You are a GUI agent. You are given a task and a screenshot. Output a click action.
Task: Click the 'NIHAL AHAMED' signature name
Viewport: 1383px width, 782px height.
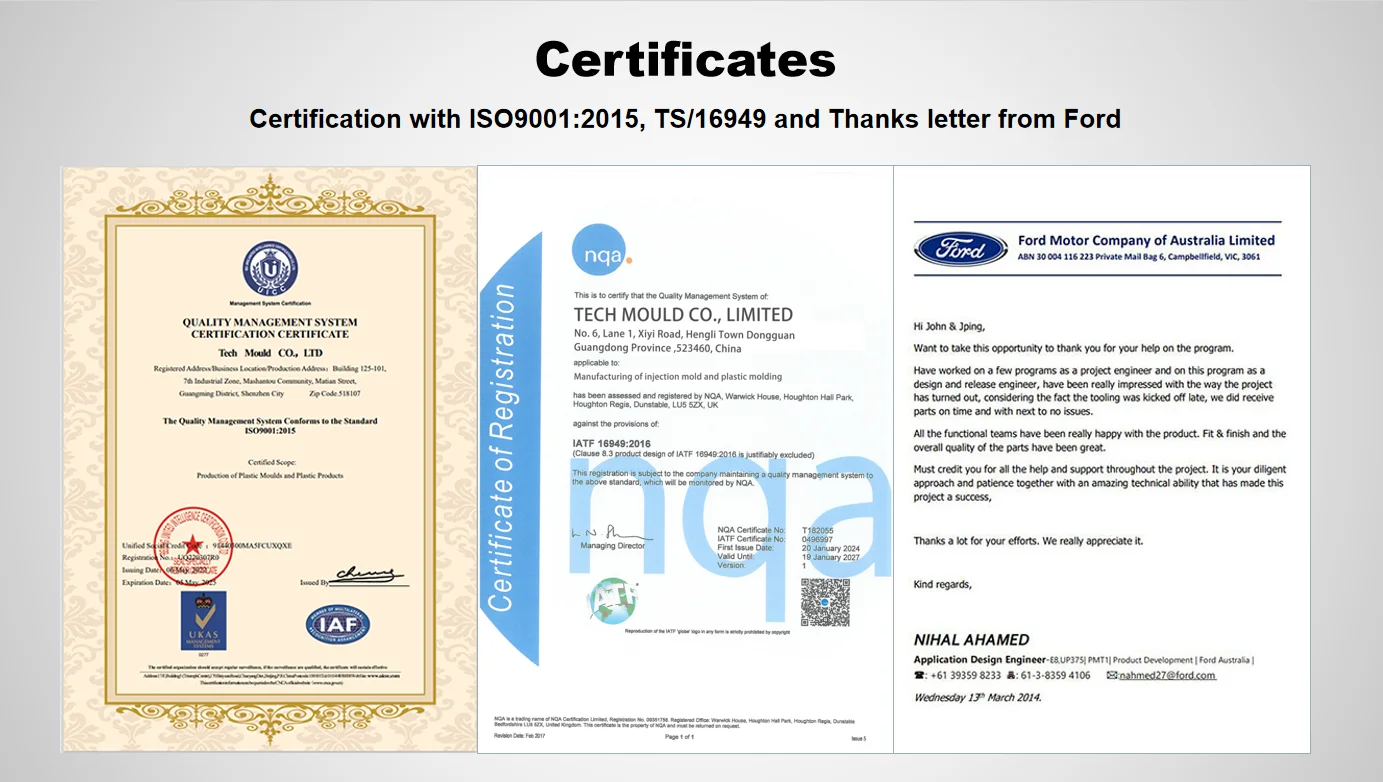(x=971, y=640)
